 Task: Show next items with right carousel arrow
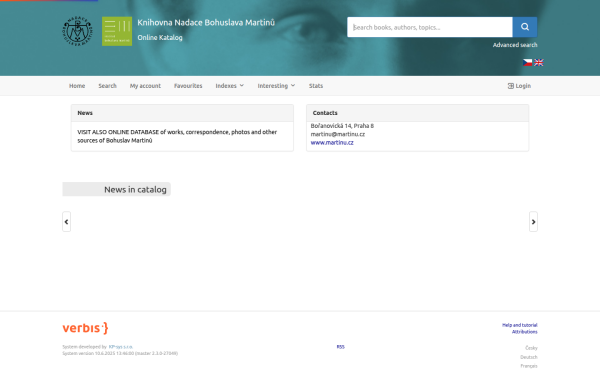[533, 222]
